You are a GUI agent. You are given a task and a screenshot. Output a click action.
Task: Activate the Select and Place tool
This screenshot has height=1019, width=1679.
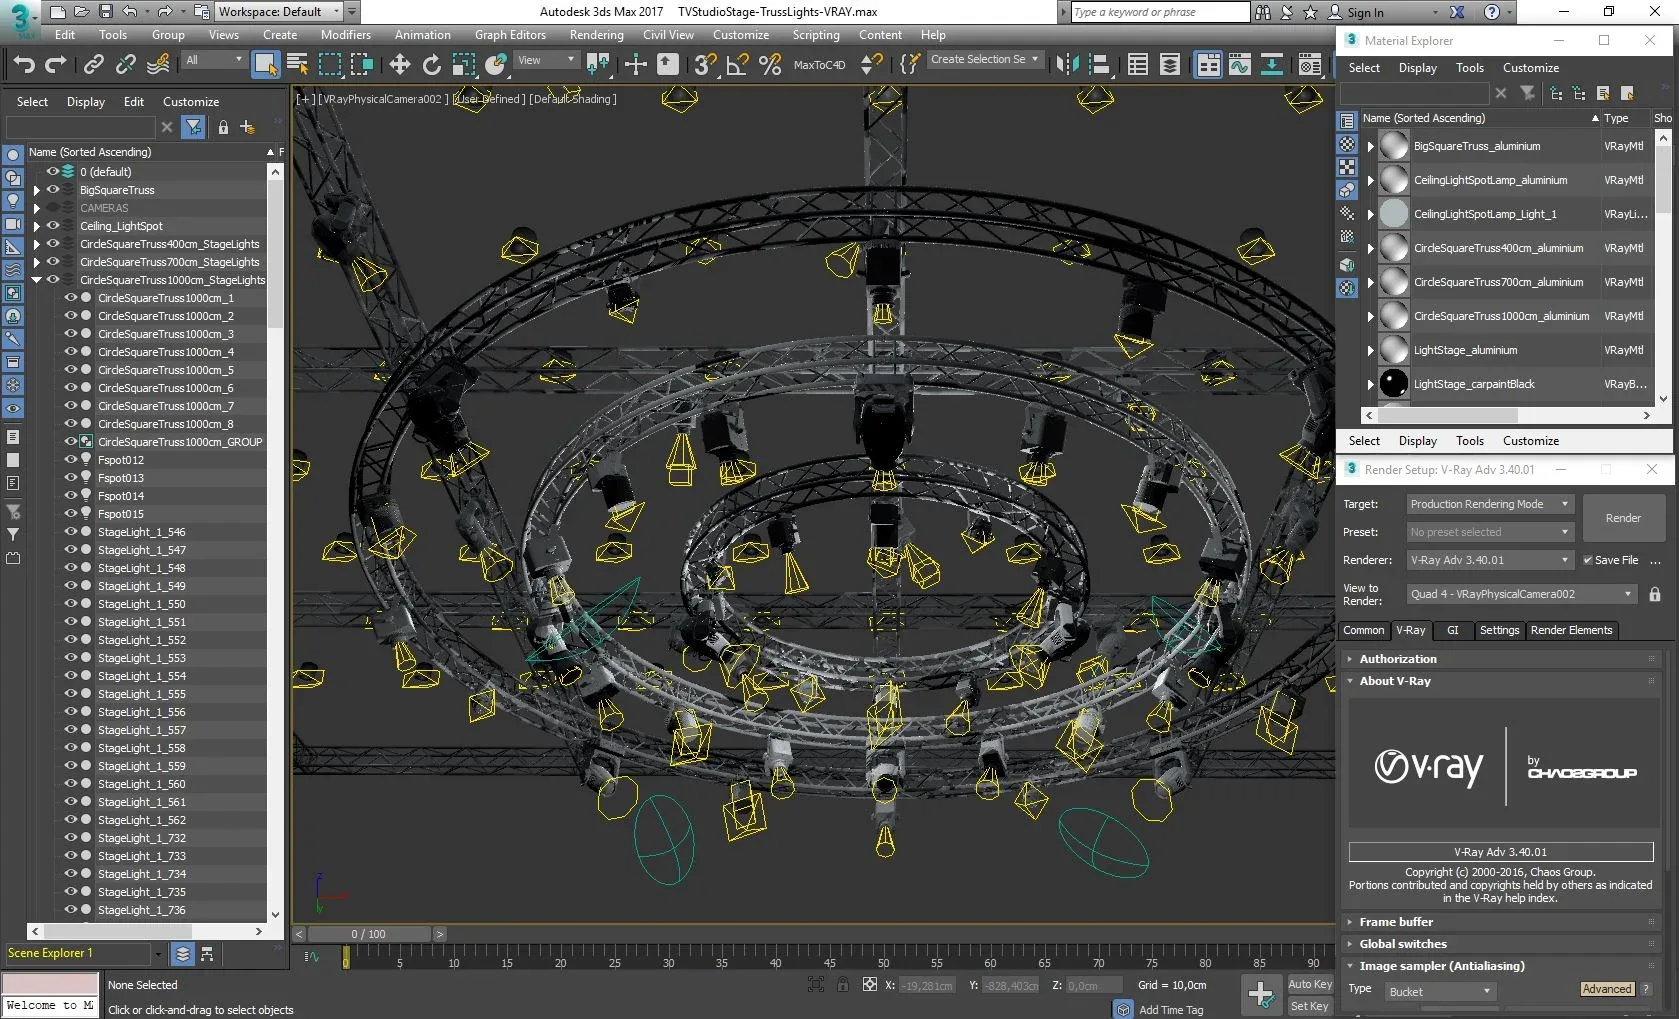pyautogui.click(x=496, y=65)
